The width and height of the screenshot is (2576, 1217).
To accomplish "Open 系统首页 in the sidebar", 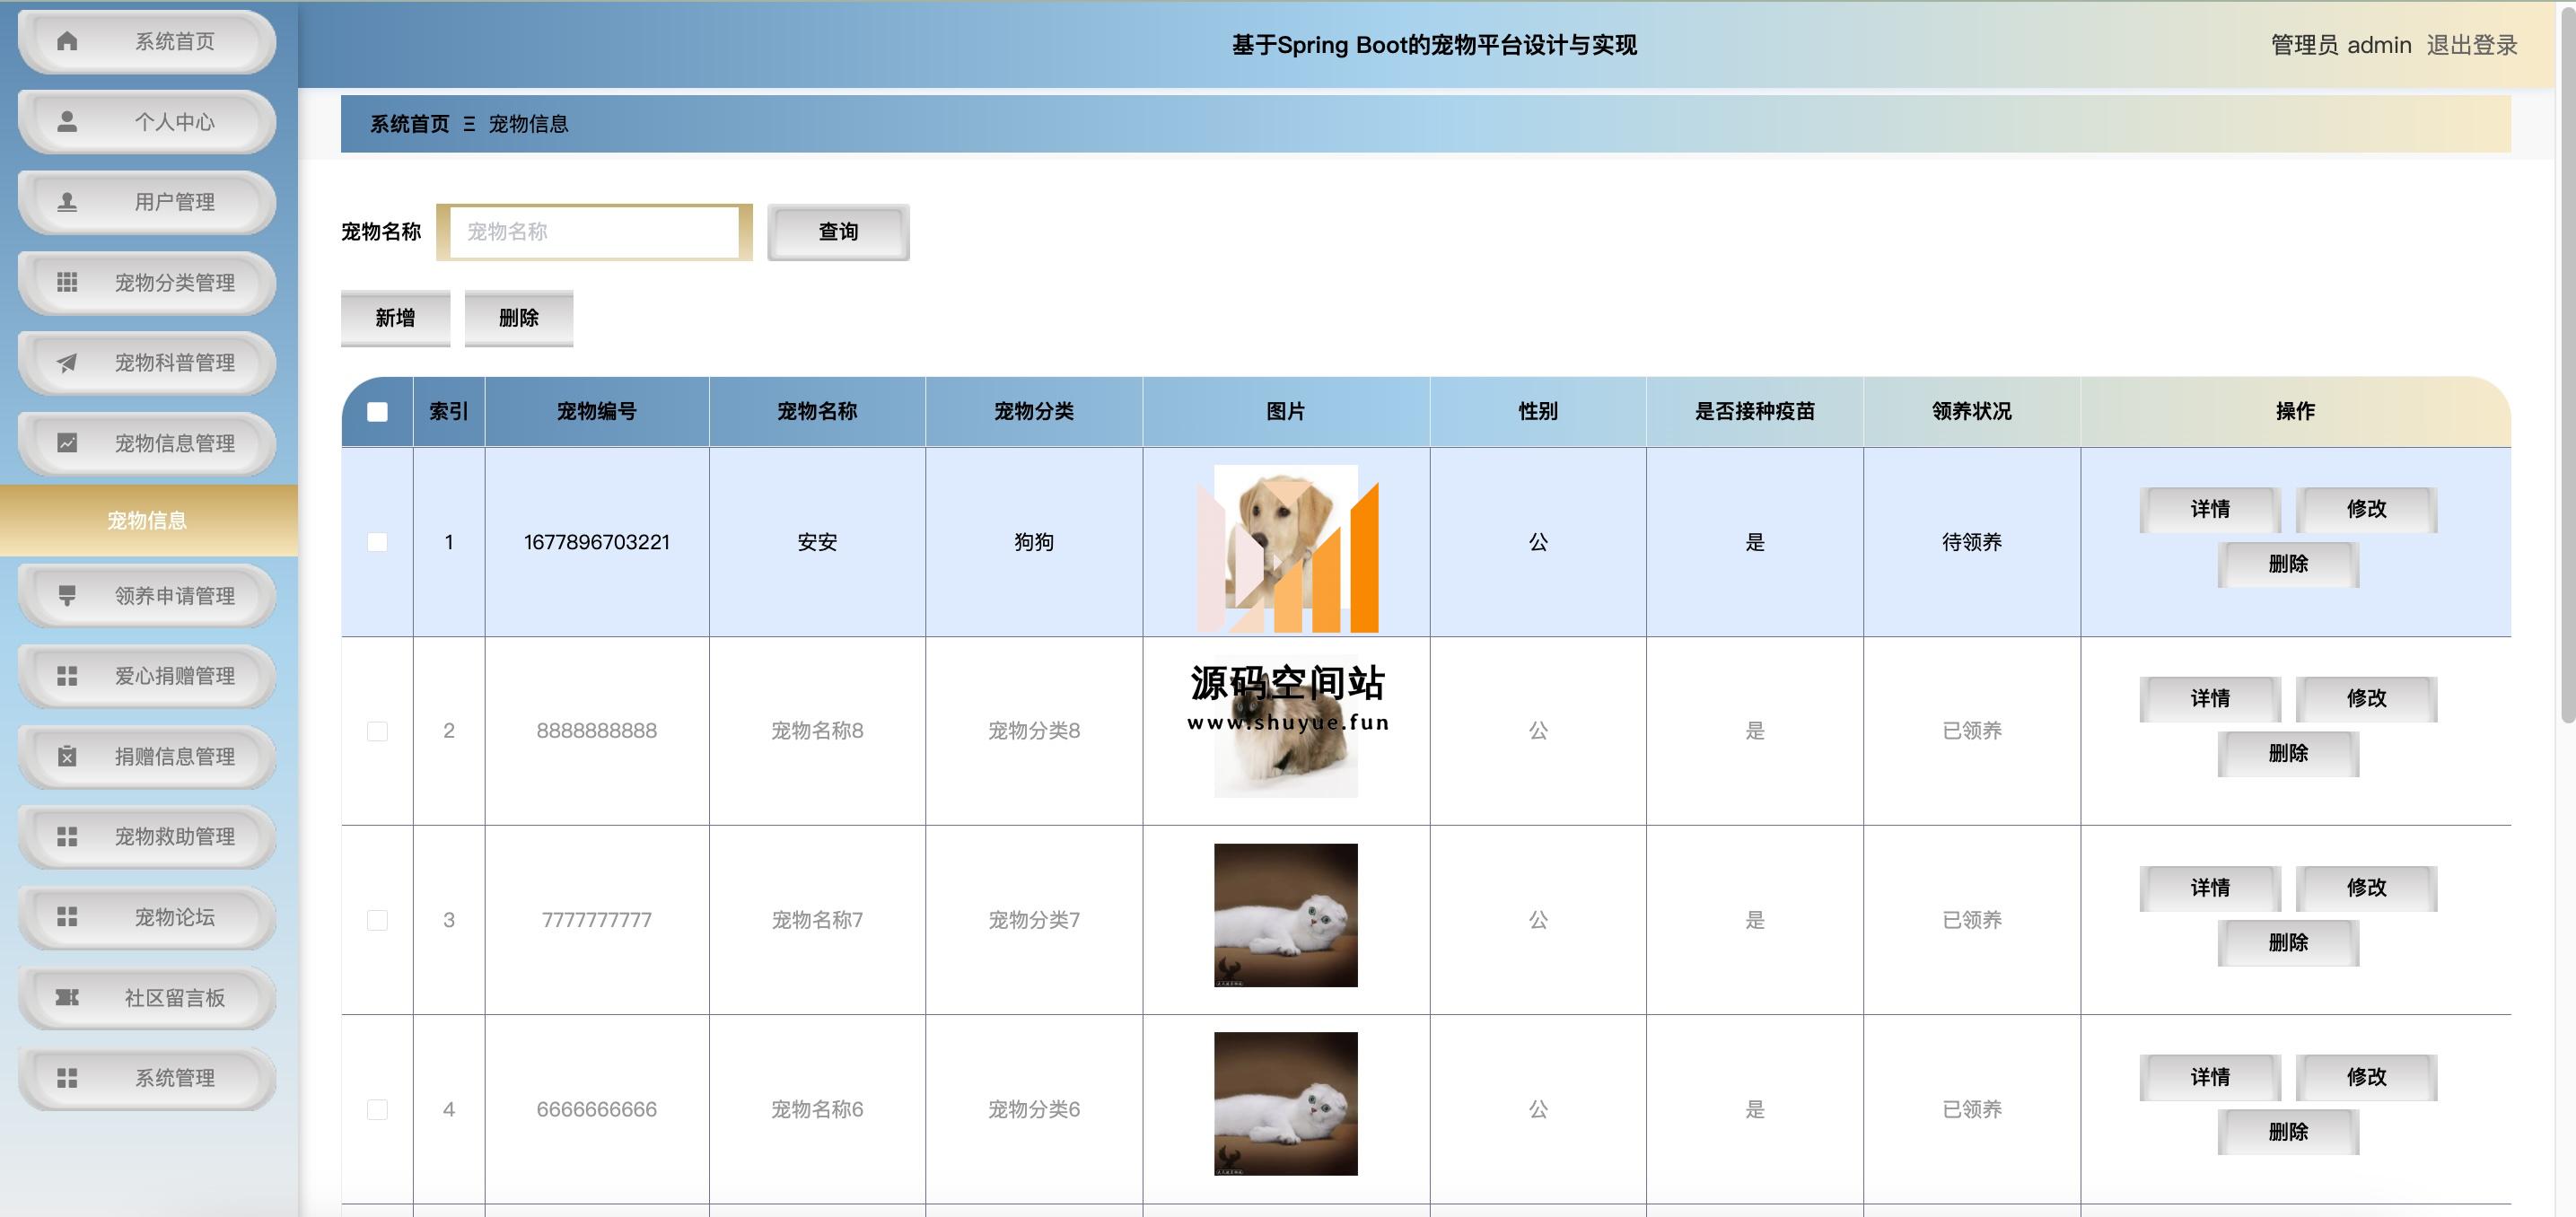I will (x=147, y=42).
